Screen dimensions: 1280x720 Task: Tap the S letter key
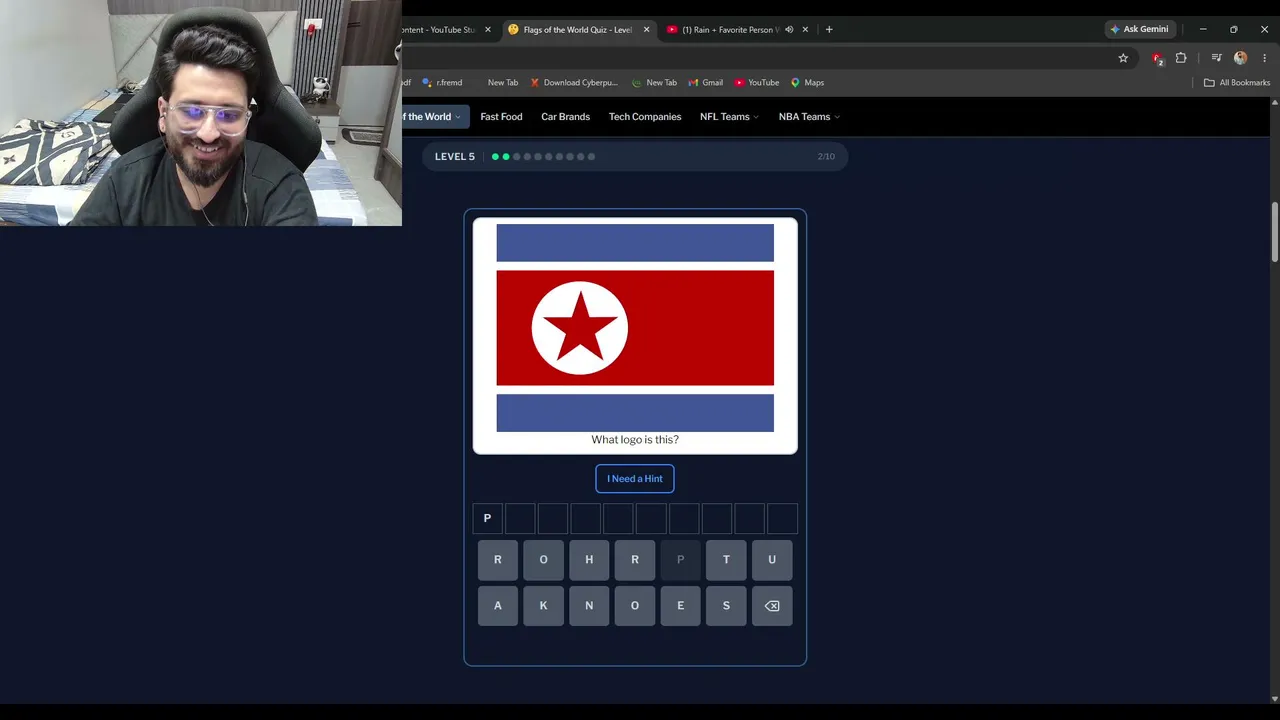point(726,606)
